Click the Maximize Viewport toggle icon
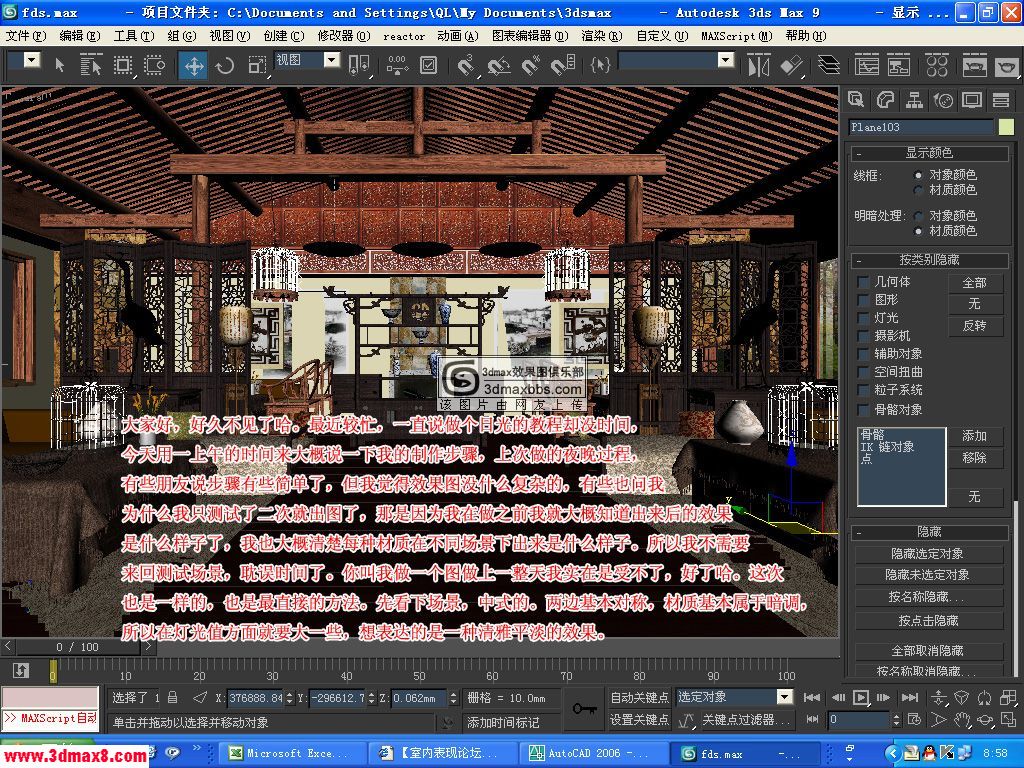This screenshot has height=768, width=1024. [x=1008, y=720]
